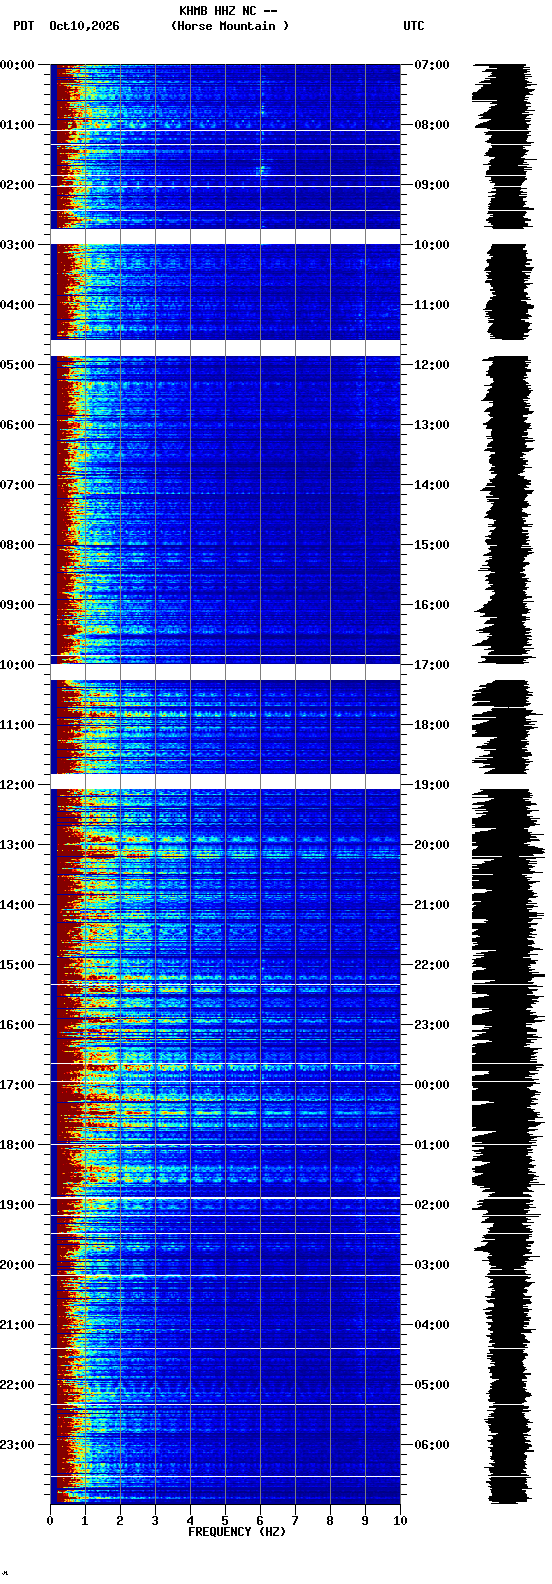
Task: Click the PDT time label '21:00'
Action: (18, 1325)
